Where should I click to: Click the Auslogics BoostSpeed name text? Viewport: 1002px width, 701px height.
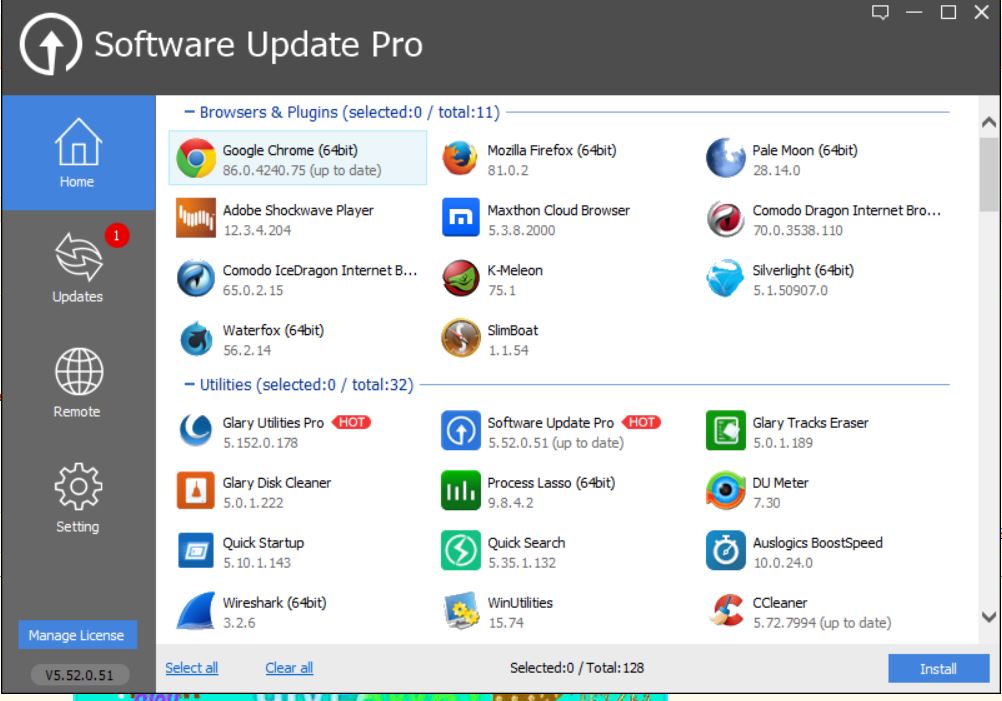point(817,543)
